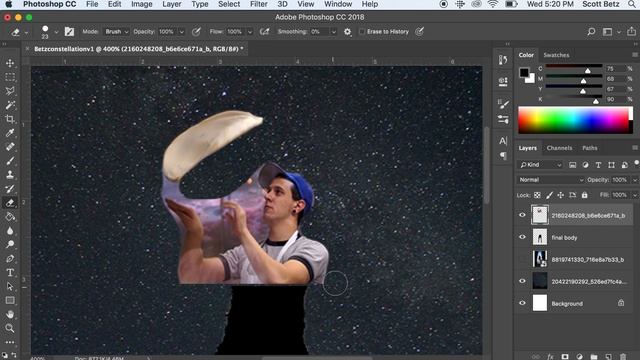
Task: Select the Move tool
Action: click(x=10, y=63)
